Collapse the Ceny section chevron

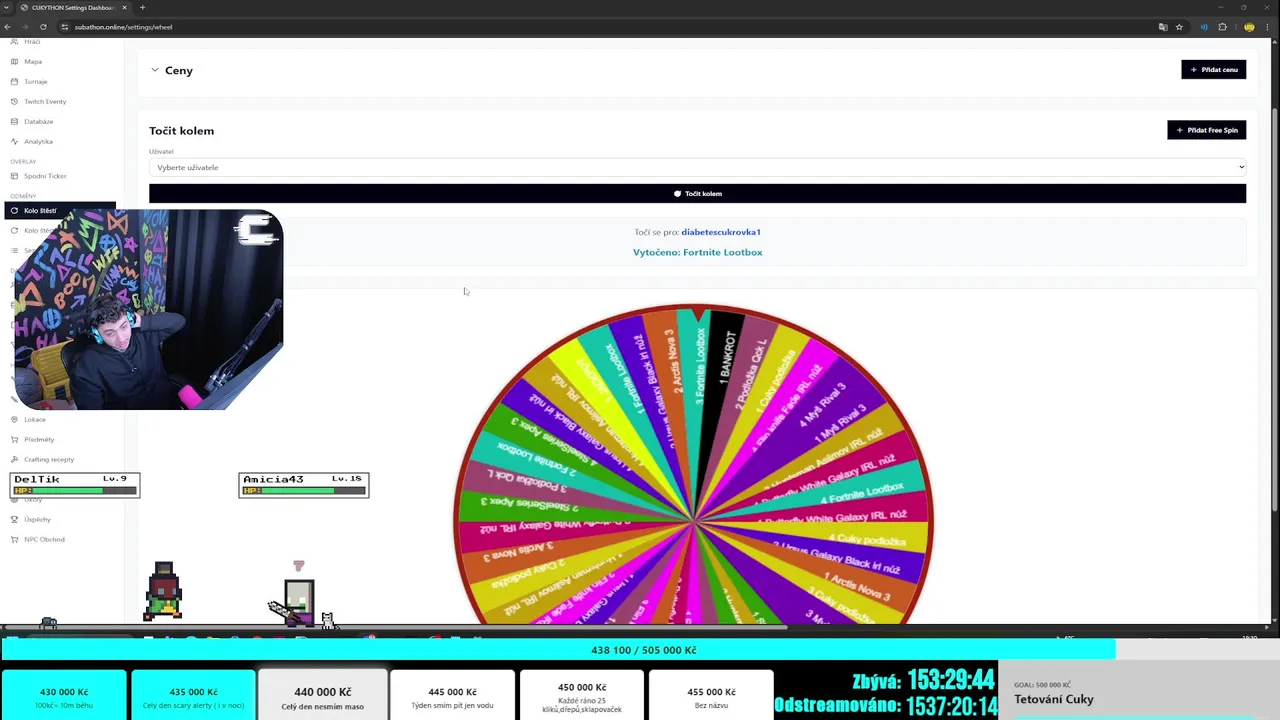point(155,70)
